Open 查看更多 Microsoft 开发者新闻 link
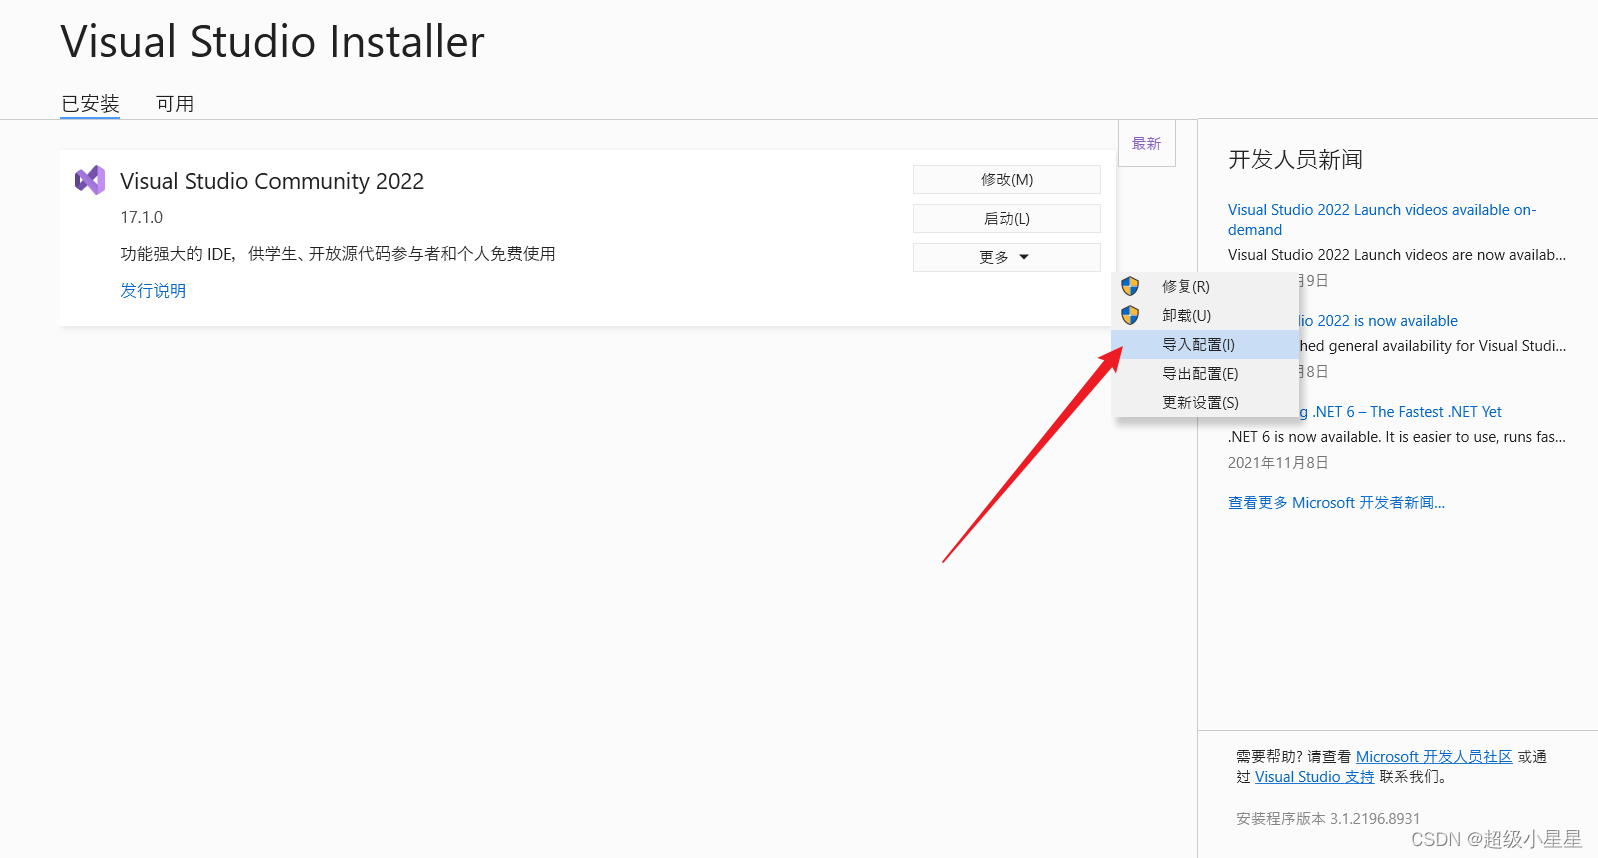This screenshot has height=858, width=1598. tap(1336, 503)
